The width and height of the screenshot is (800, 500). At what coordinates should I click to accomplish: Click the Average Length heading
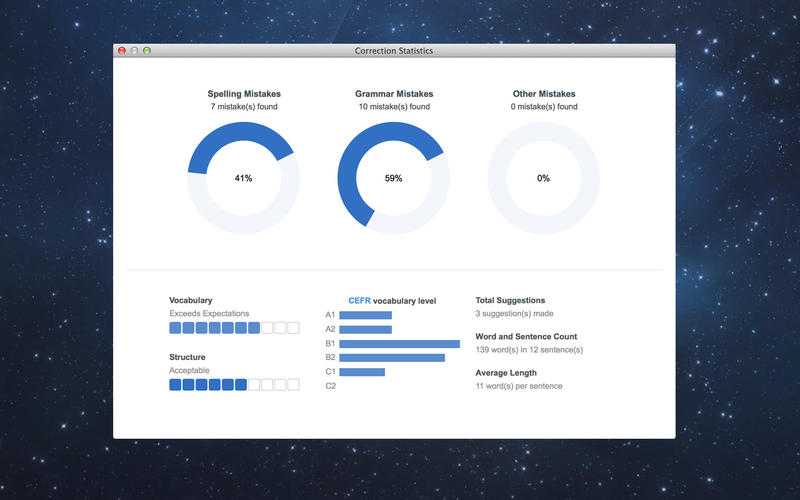click(506, 373)
